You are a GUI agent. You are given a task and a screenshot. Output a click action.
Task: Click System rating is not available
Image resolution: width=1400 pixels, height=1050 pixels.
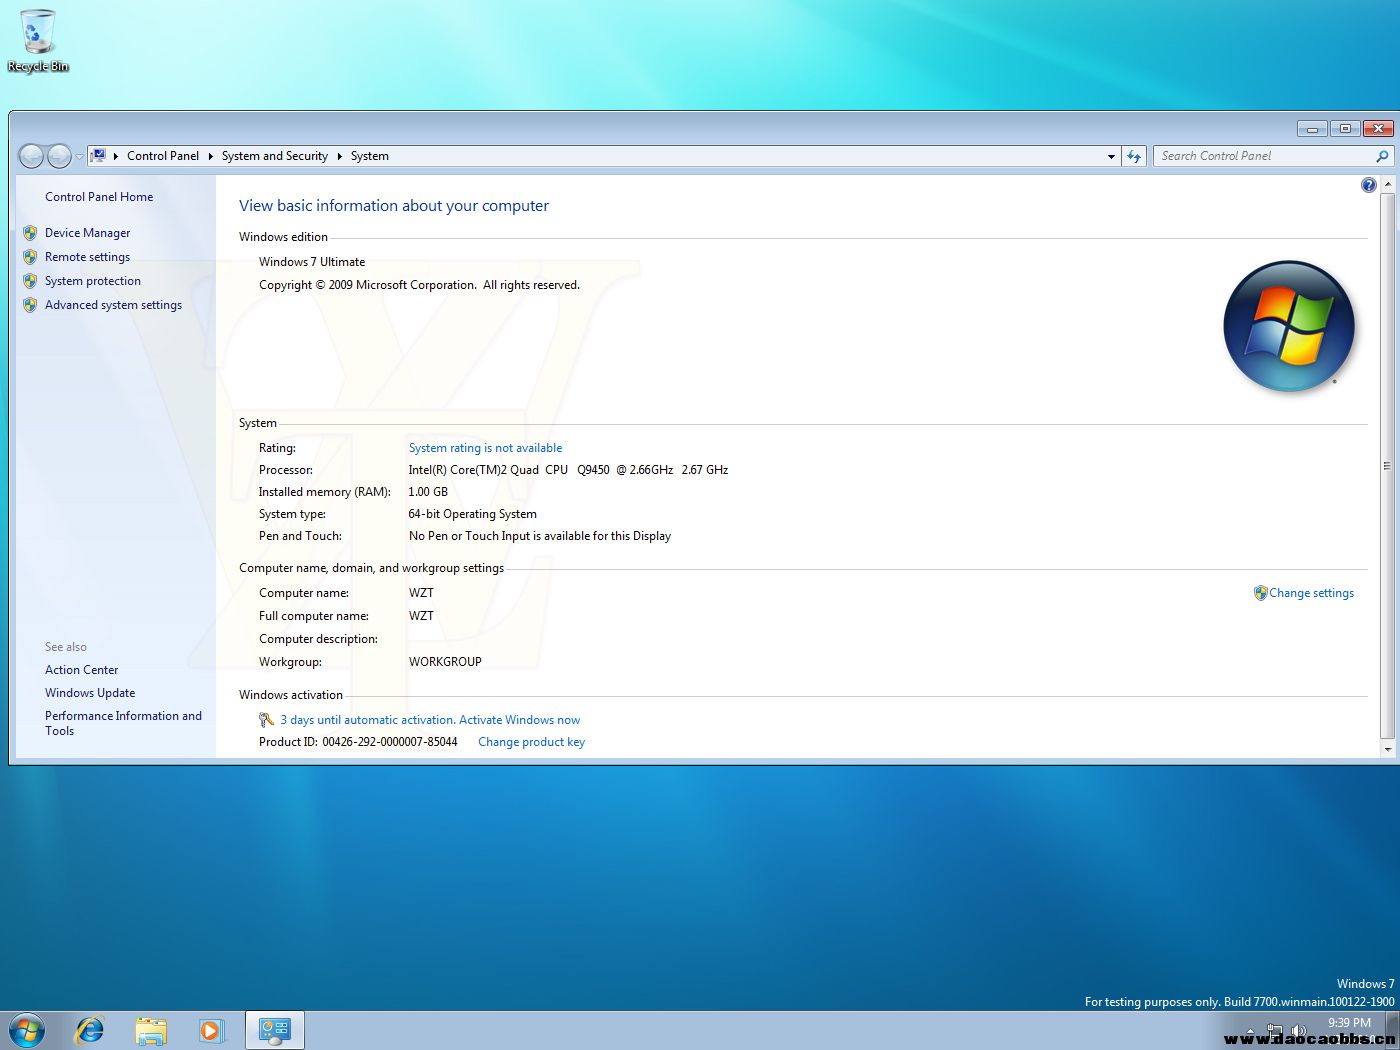(x=485, y=448)
